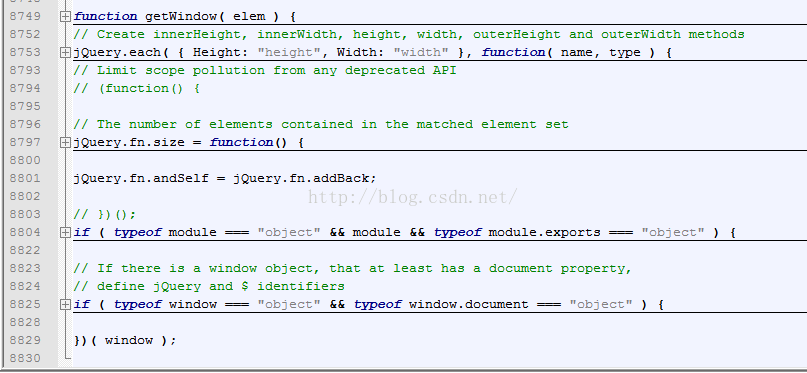The width and height of the screenshot is (807, 373).
Task: Click the closing '})( window );' line
Action: pos(125,341)
